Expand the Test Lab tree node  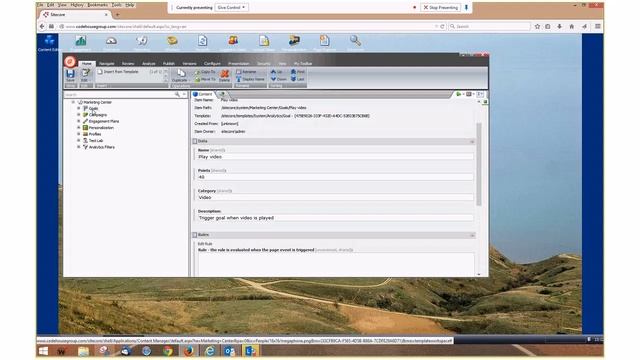(x=79, y=140)
